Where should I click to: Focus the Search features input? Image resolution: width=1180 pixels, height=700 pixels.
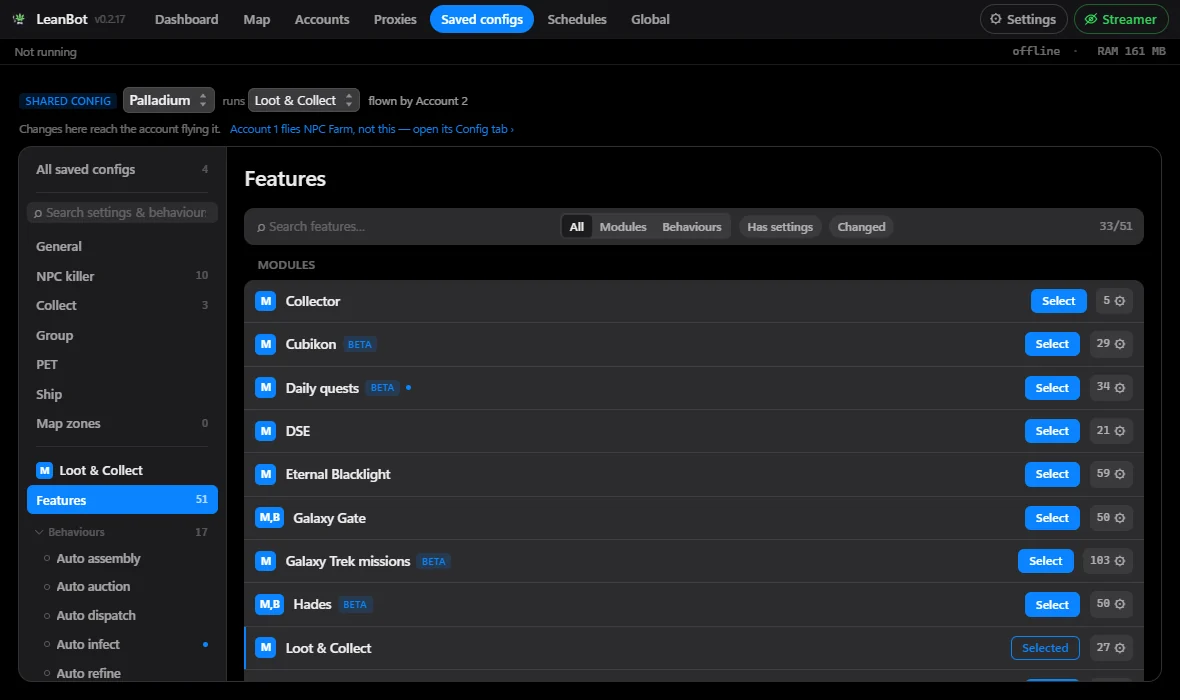tap(406, 227)
